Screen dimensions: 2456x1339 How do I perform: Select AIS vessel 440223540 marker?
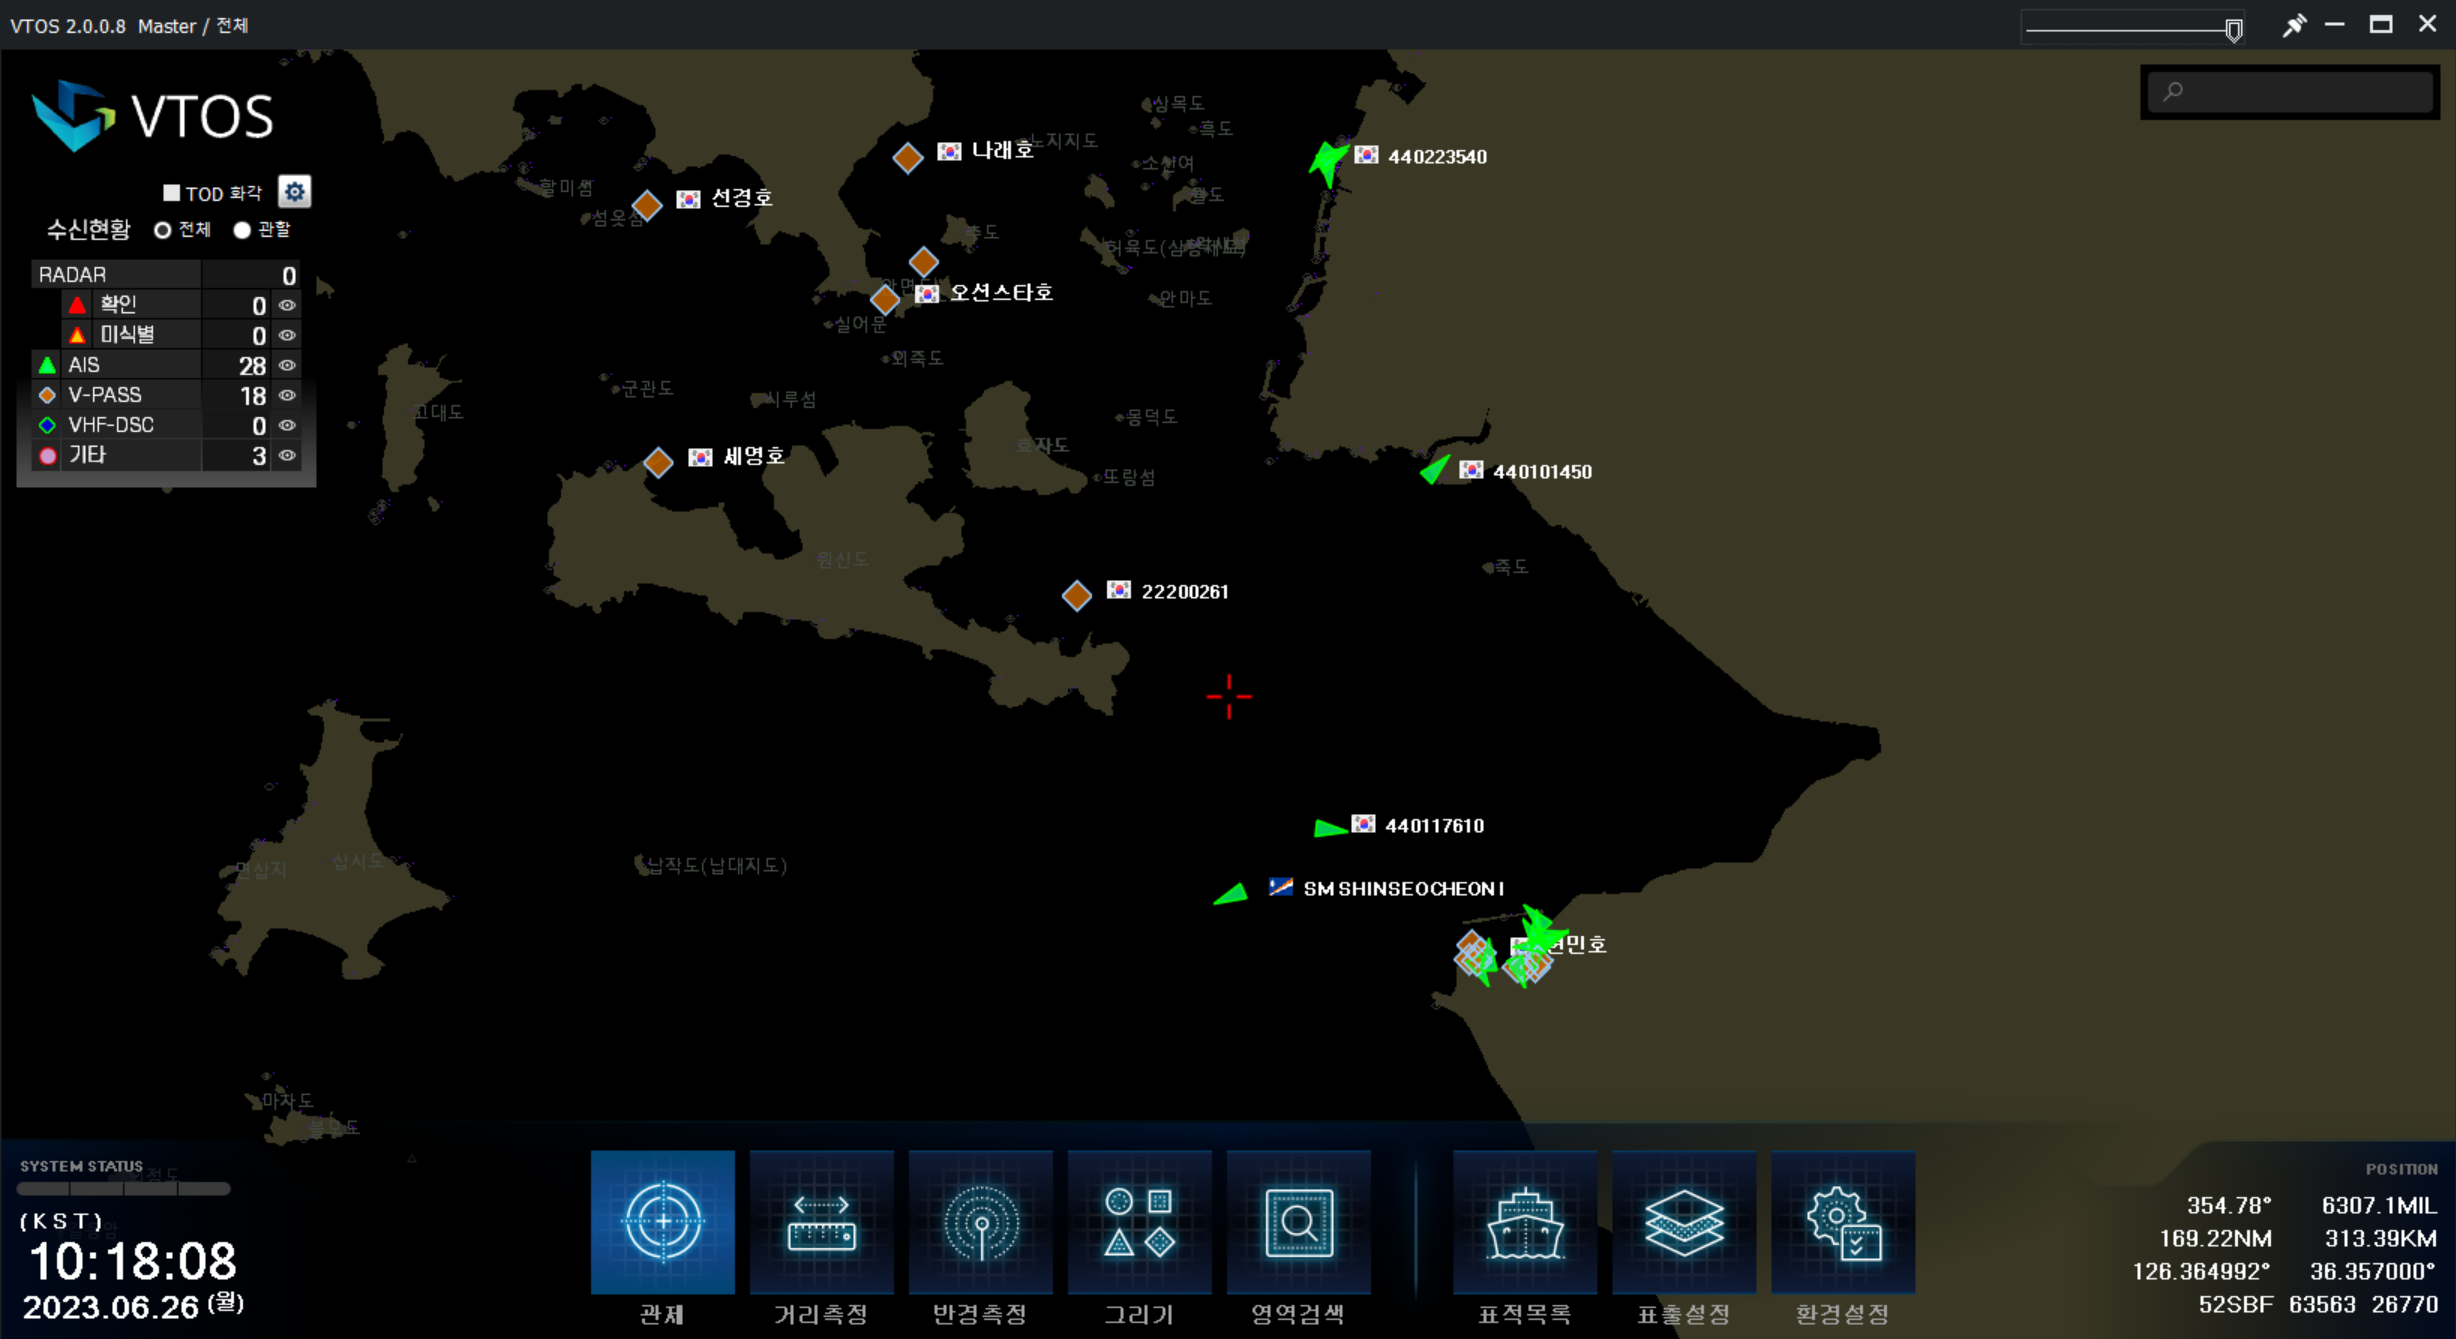[x=1327, y=161]
